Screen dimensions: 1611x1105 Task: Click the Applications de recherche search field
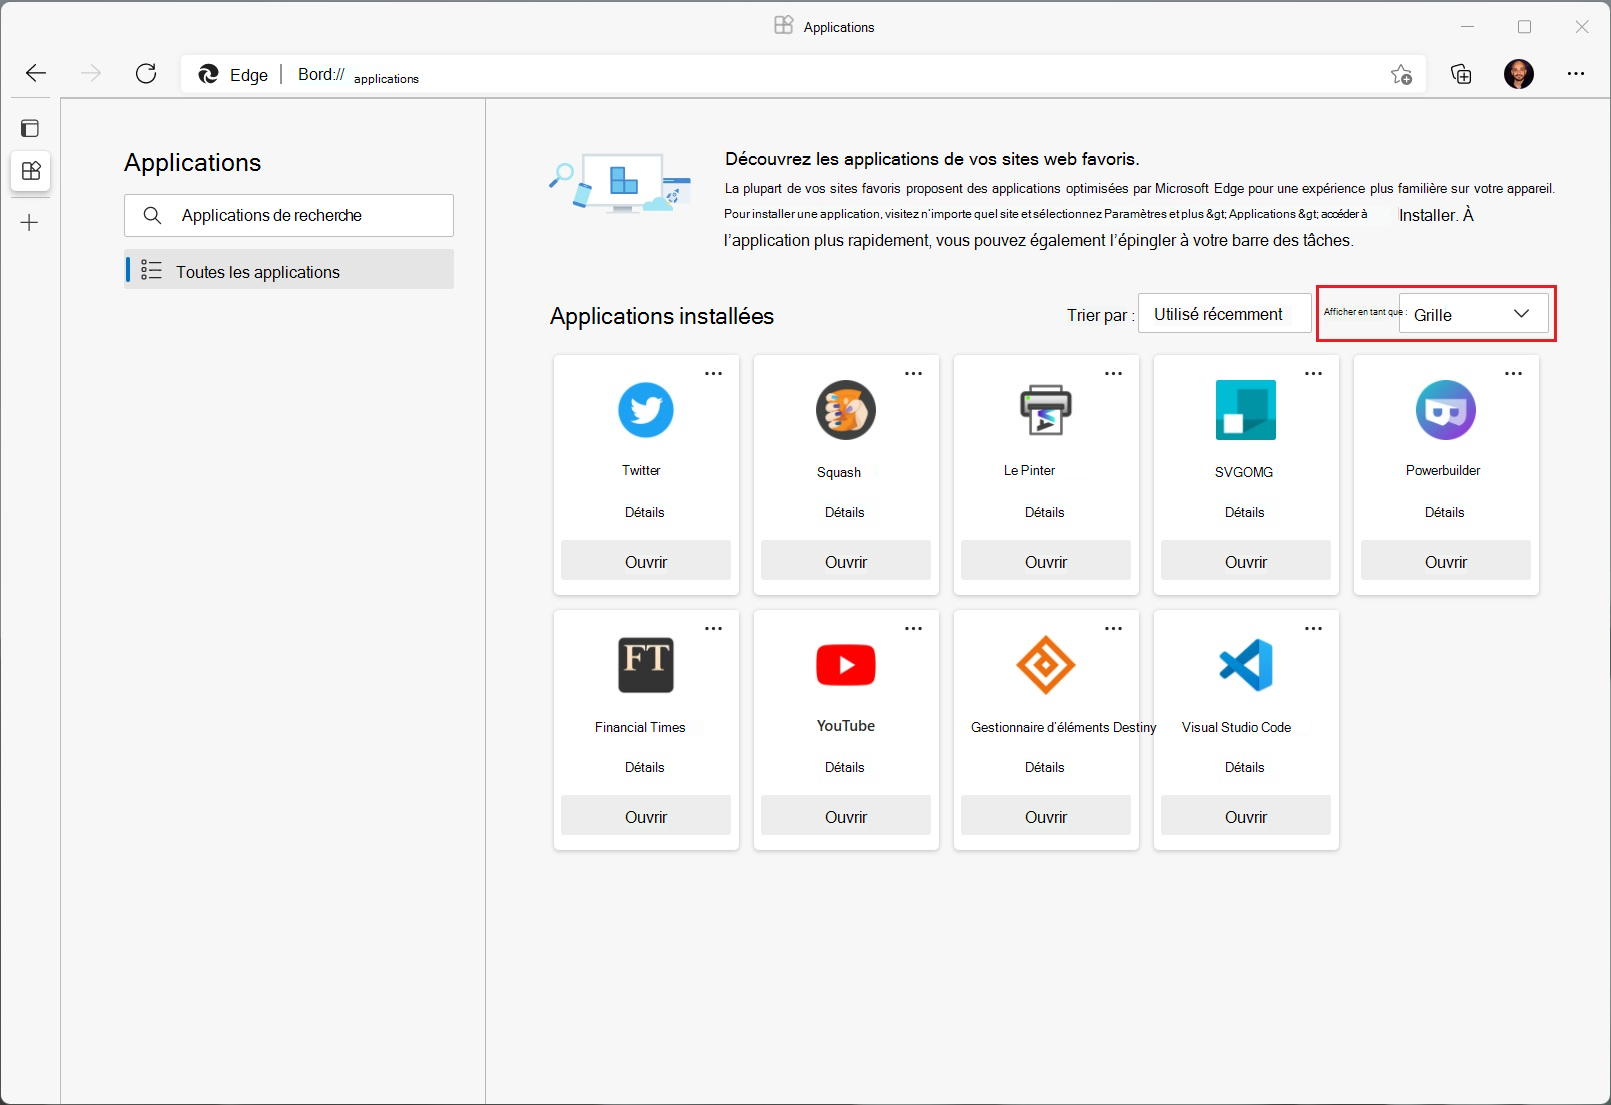(x=289, y=215)
